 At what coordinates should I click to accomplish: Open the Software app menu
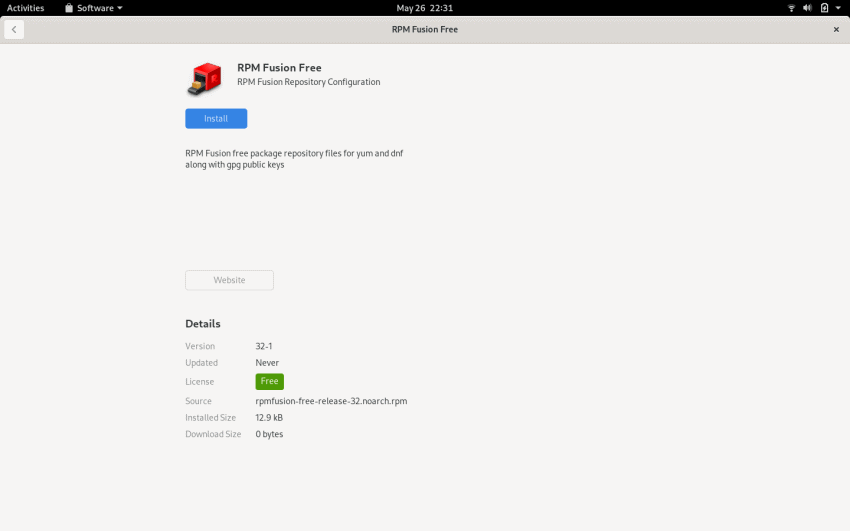[94, 8]
